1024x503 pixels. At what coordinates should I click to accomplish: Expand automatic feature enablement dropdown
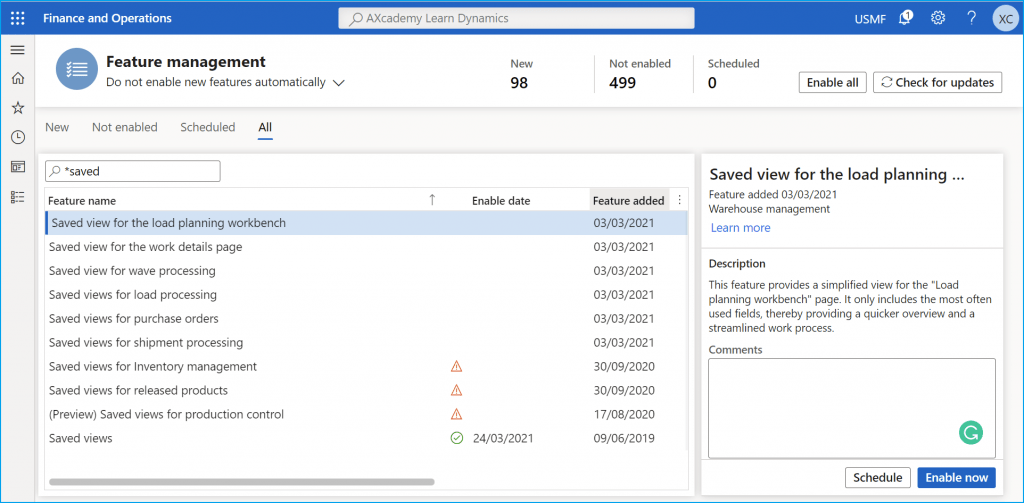338,82
